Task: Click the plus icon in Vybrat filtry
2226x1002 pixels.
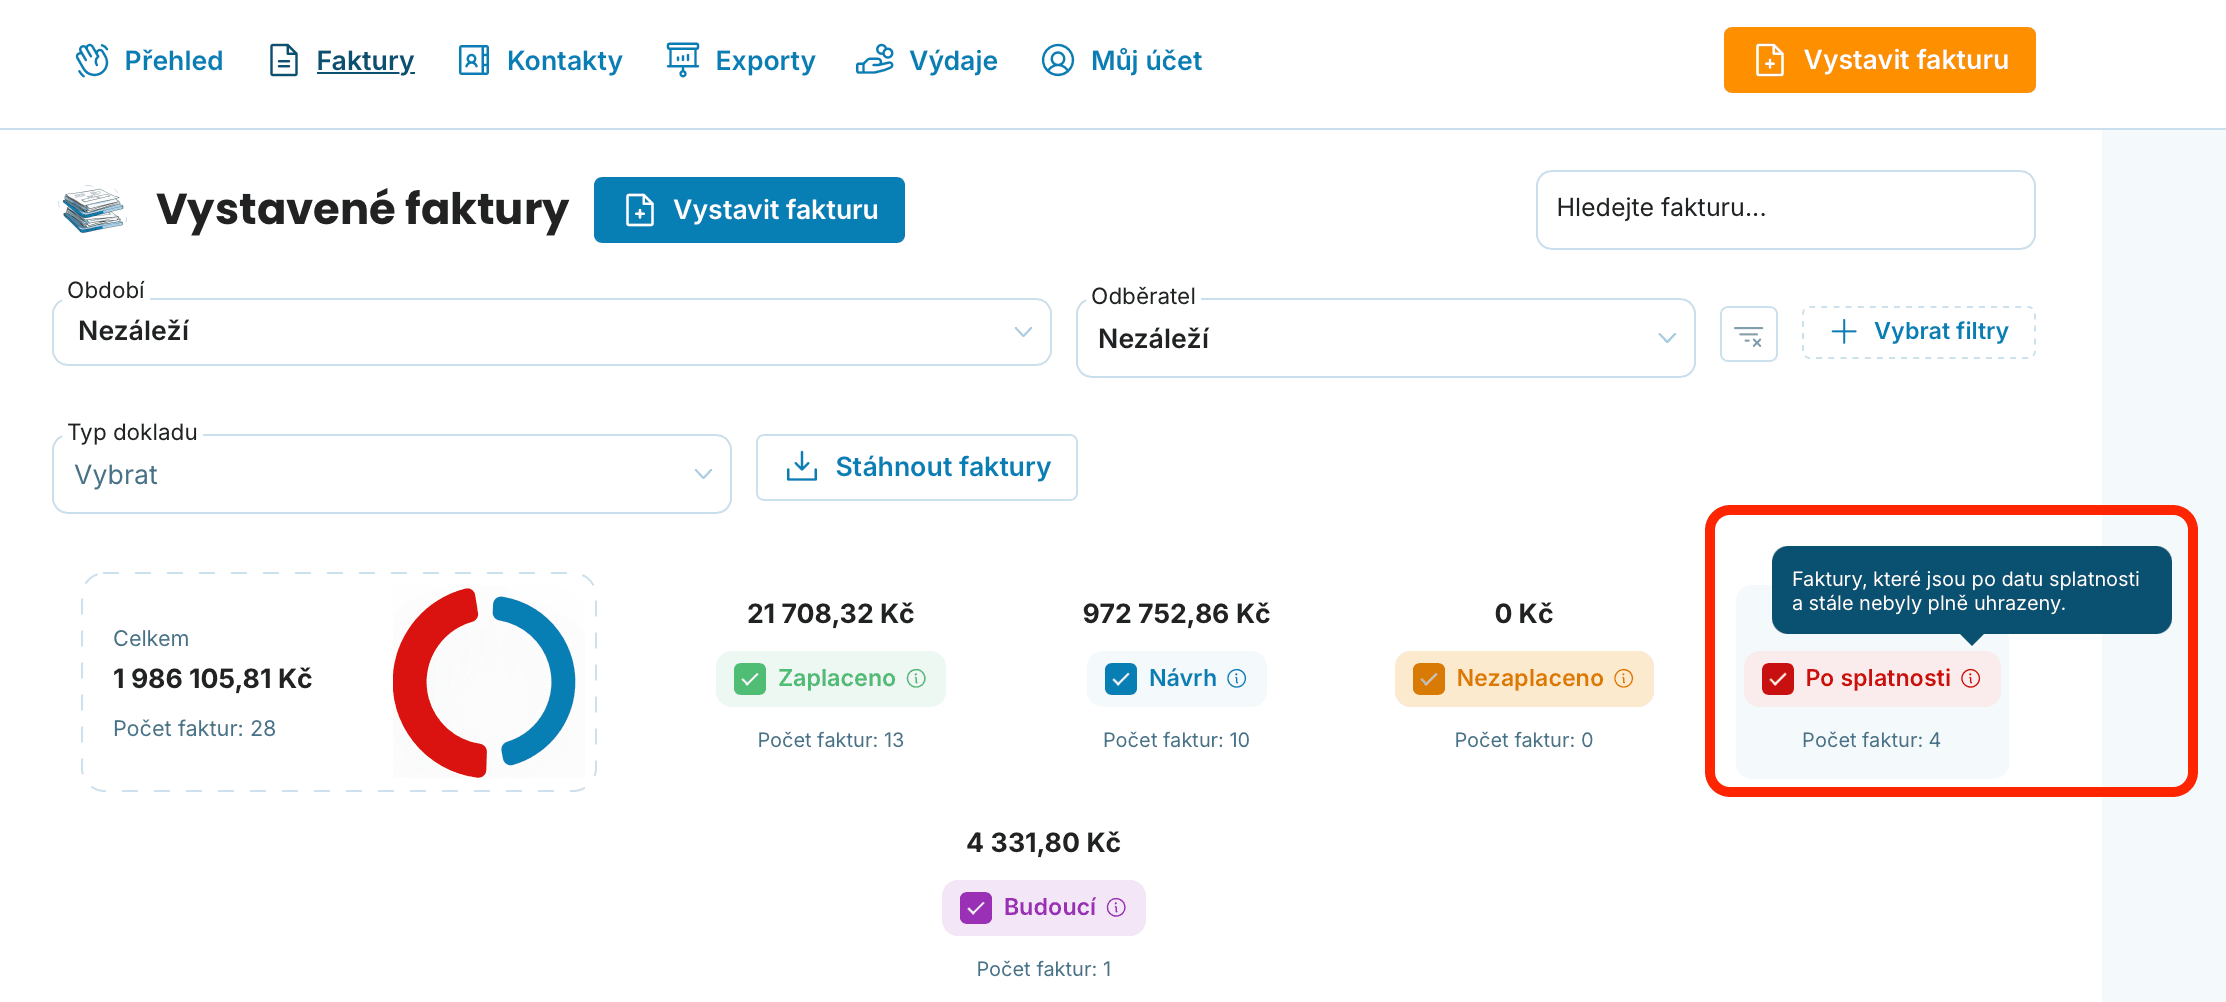Action: coord(1844,332)
